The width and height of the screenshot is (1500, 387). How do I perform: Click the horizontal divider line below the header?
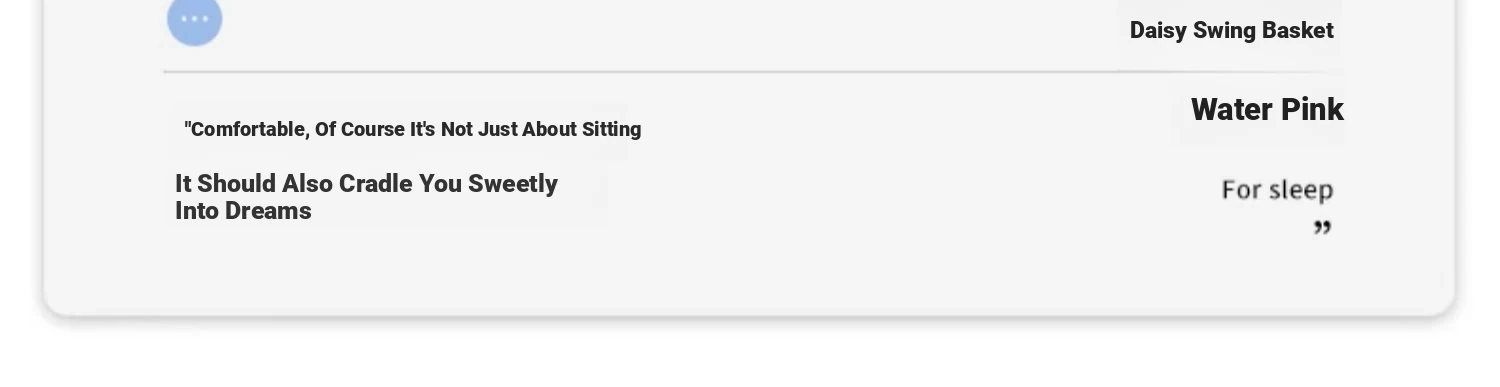tap(752, 72)
